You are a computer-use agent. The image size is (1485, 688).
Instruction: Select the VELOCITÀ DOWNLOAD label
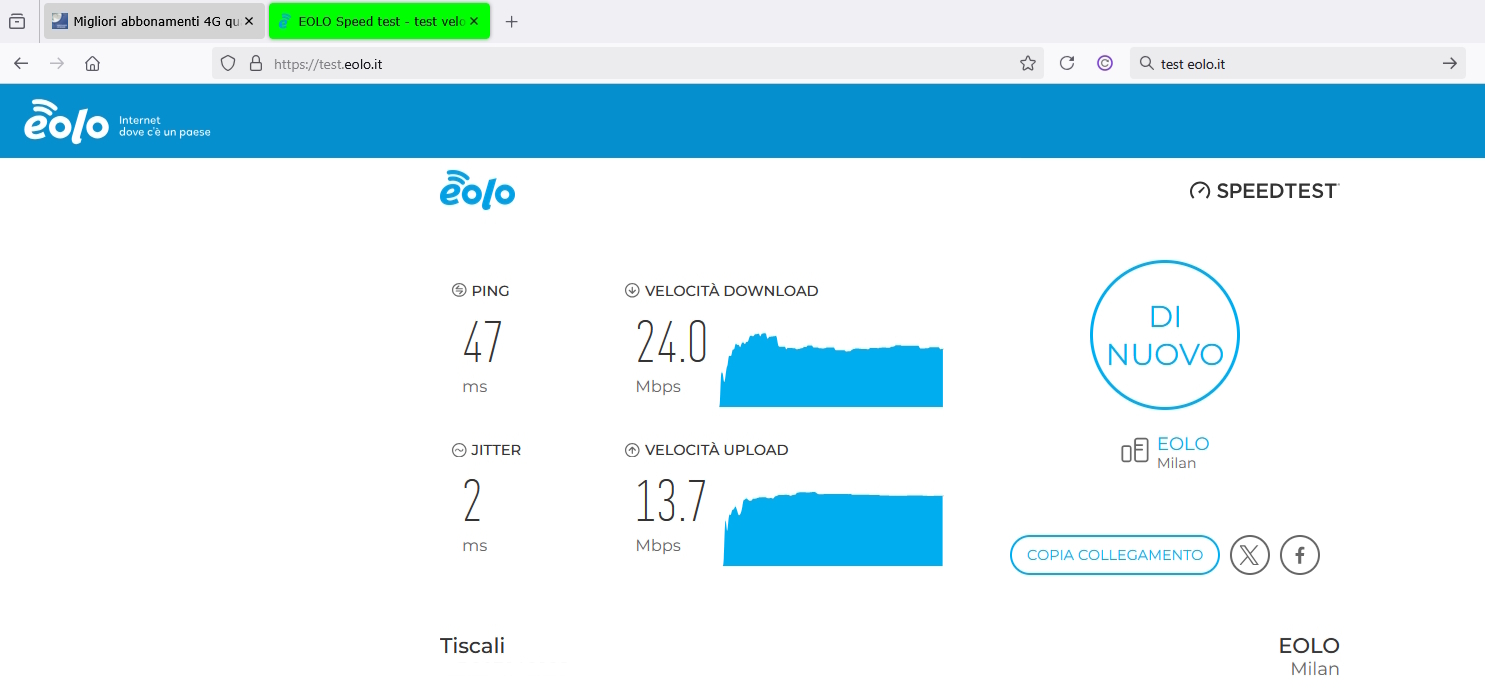[x=732, y=291]
